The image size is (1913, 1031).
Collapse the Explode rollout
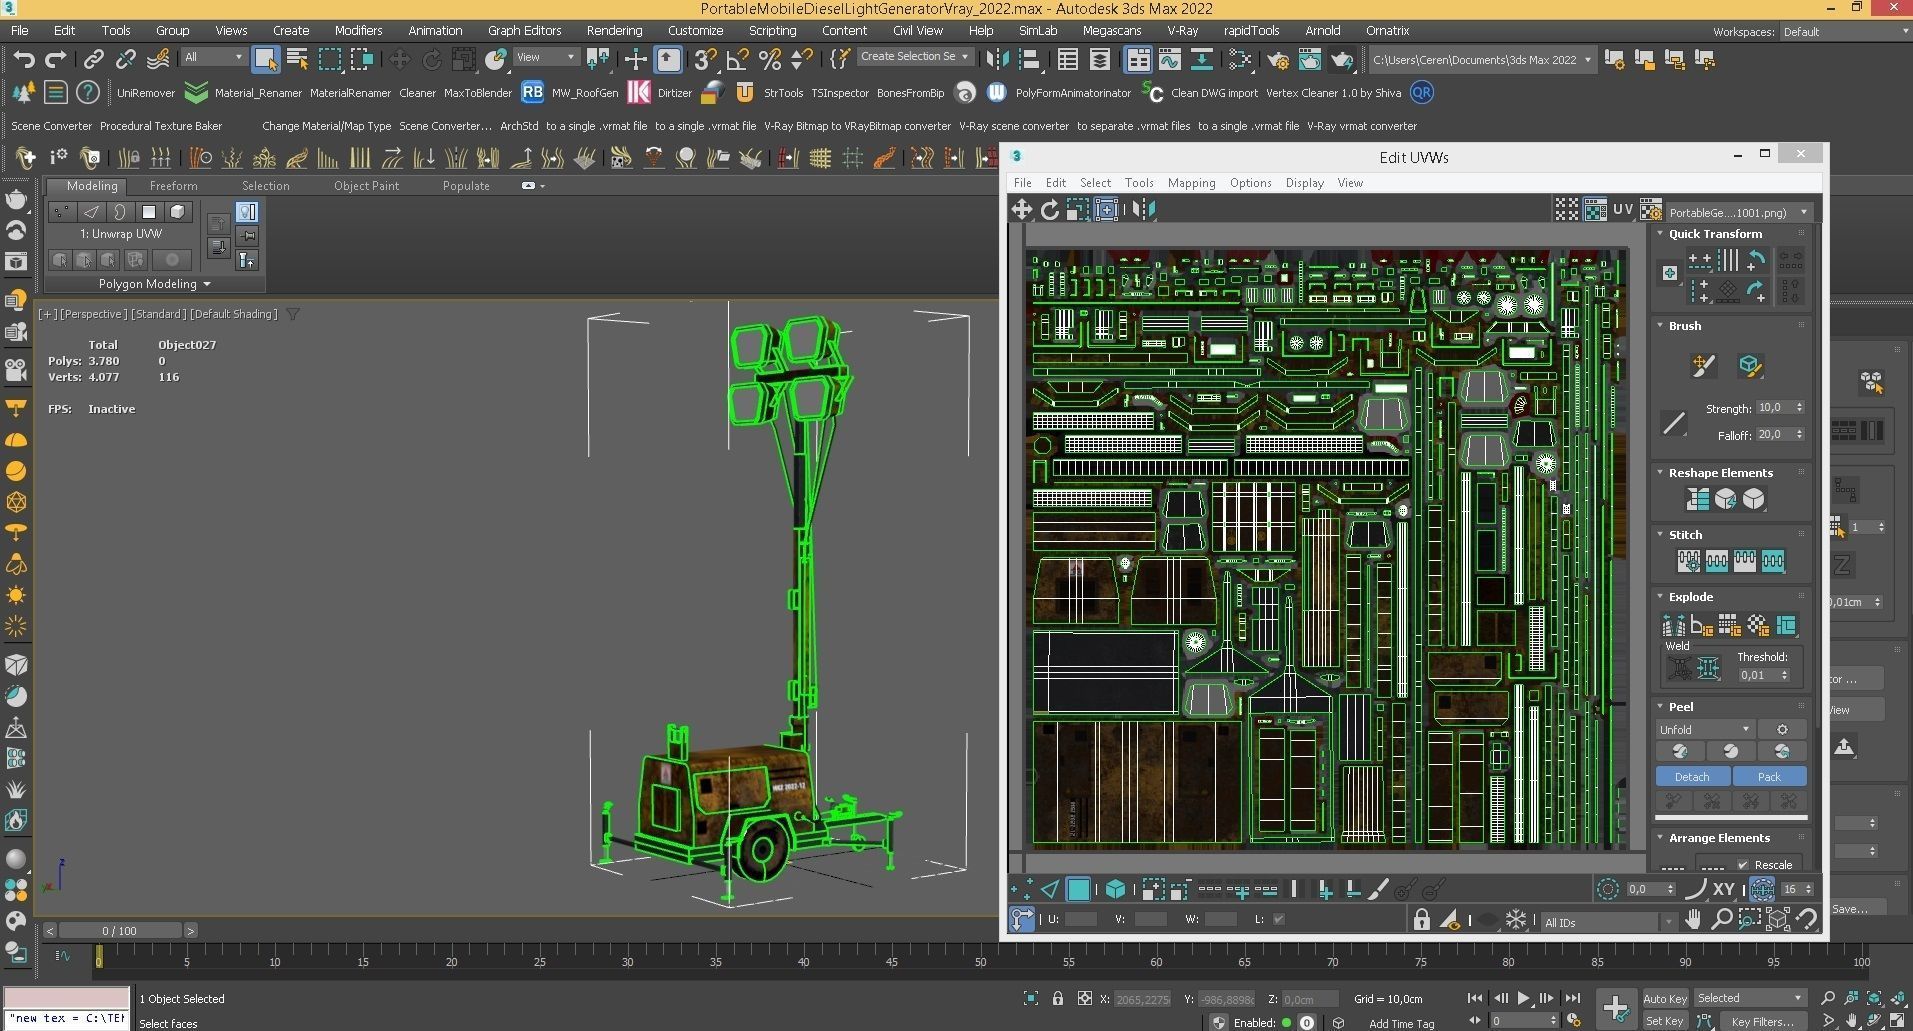pos(1661,597)
